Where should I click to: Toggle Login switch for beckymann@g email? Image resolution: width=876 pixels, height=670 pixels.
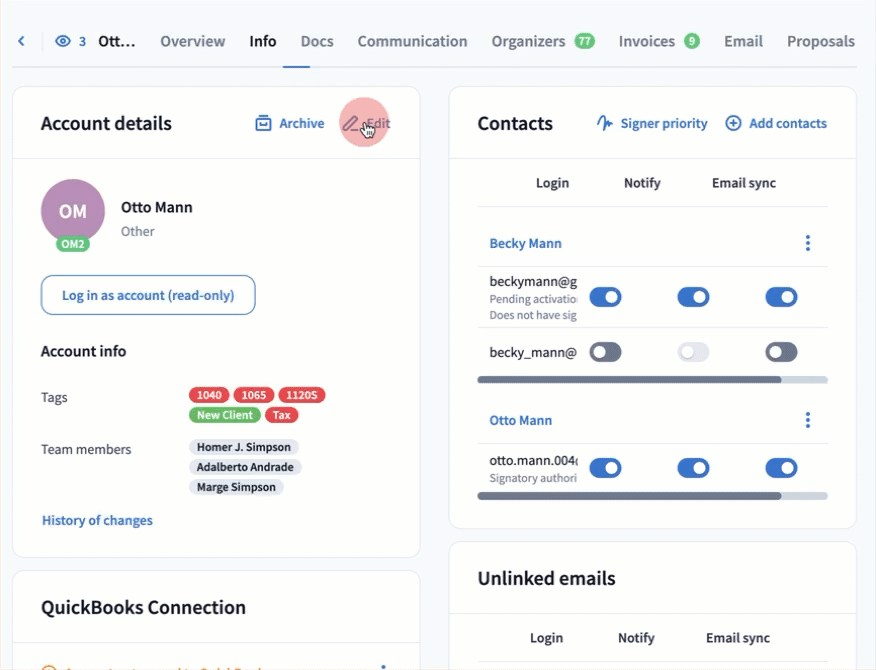605,297
